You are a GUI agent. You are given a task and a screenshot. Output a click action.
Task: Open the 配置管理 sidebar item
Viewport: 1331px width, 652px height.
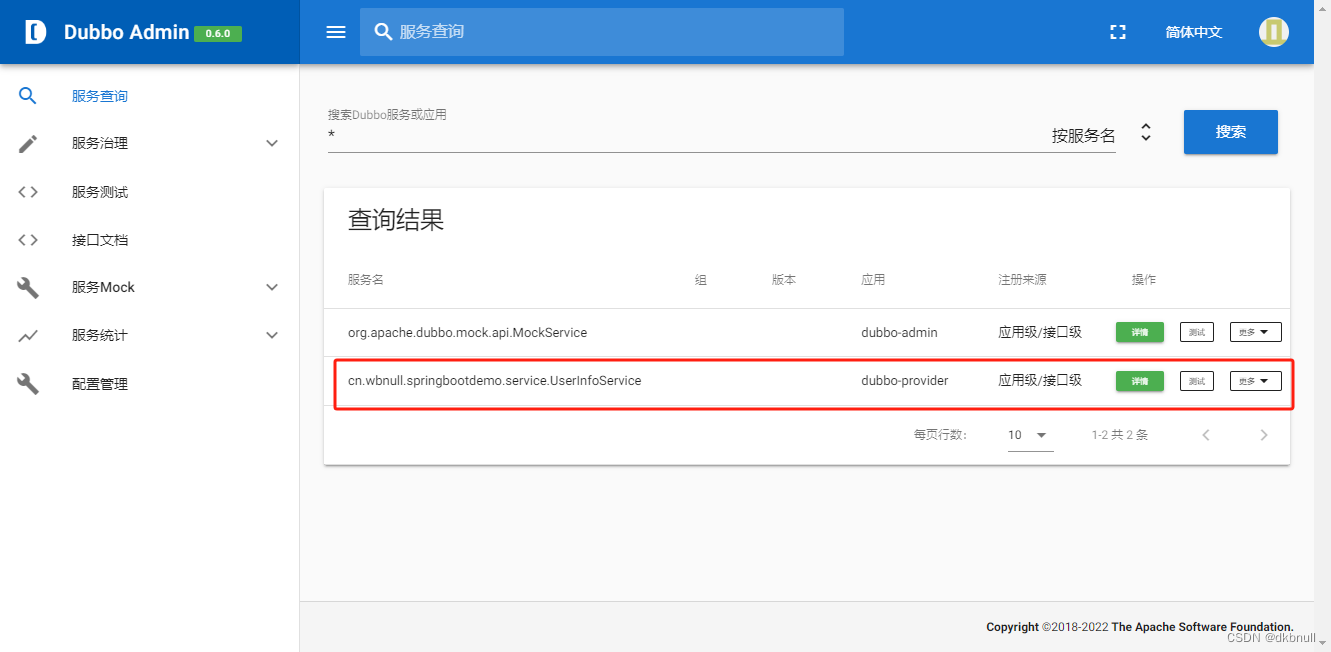(x=150, y=384)
